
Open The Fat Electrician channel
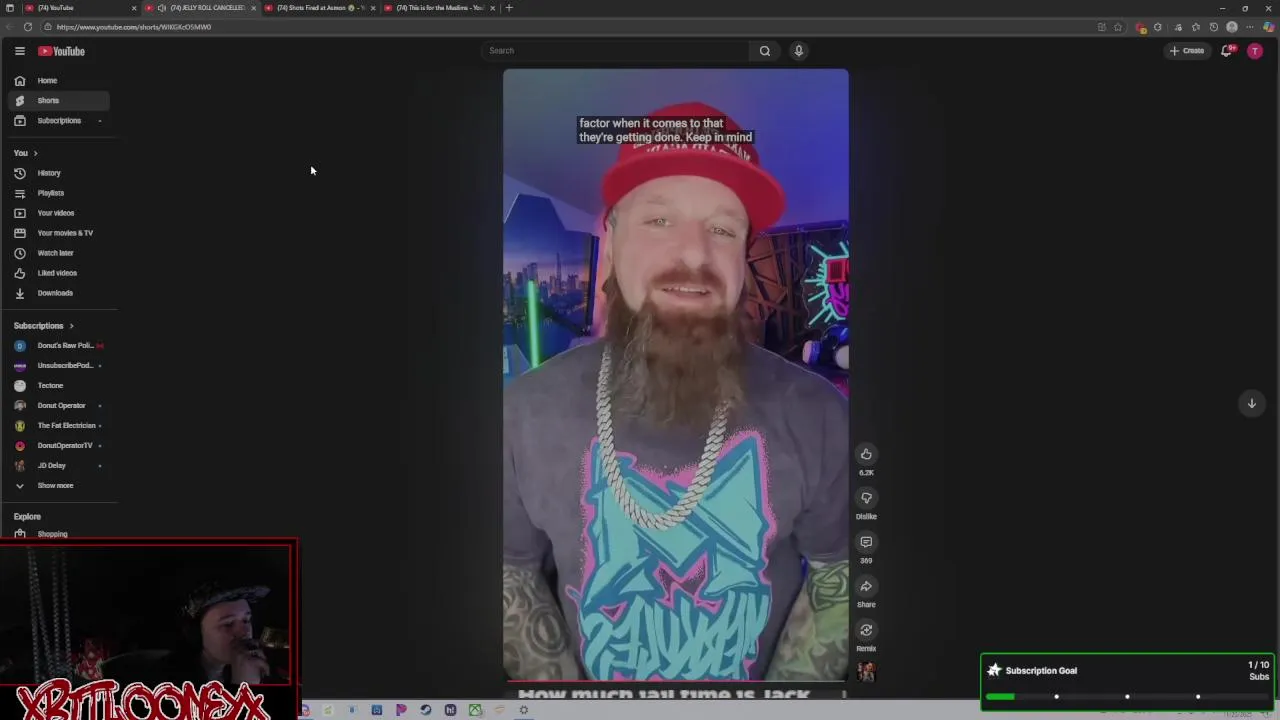coord(59,425)
